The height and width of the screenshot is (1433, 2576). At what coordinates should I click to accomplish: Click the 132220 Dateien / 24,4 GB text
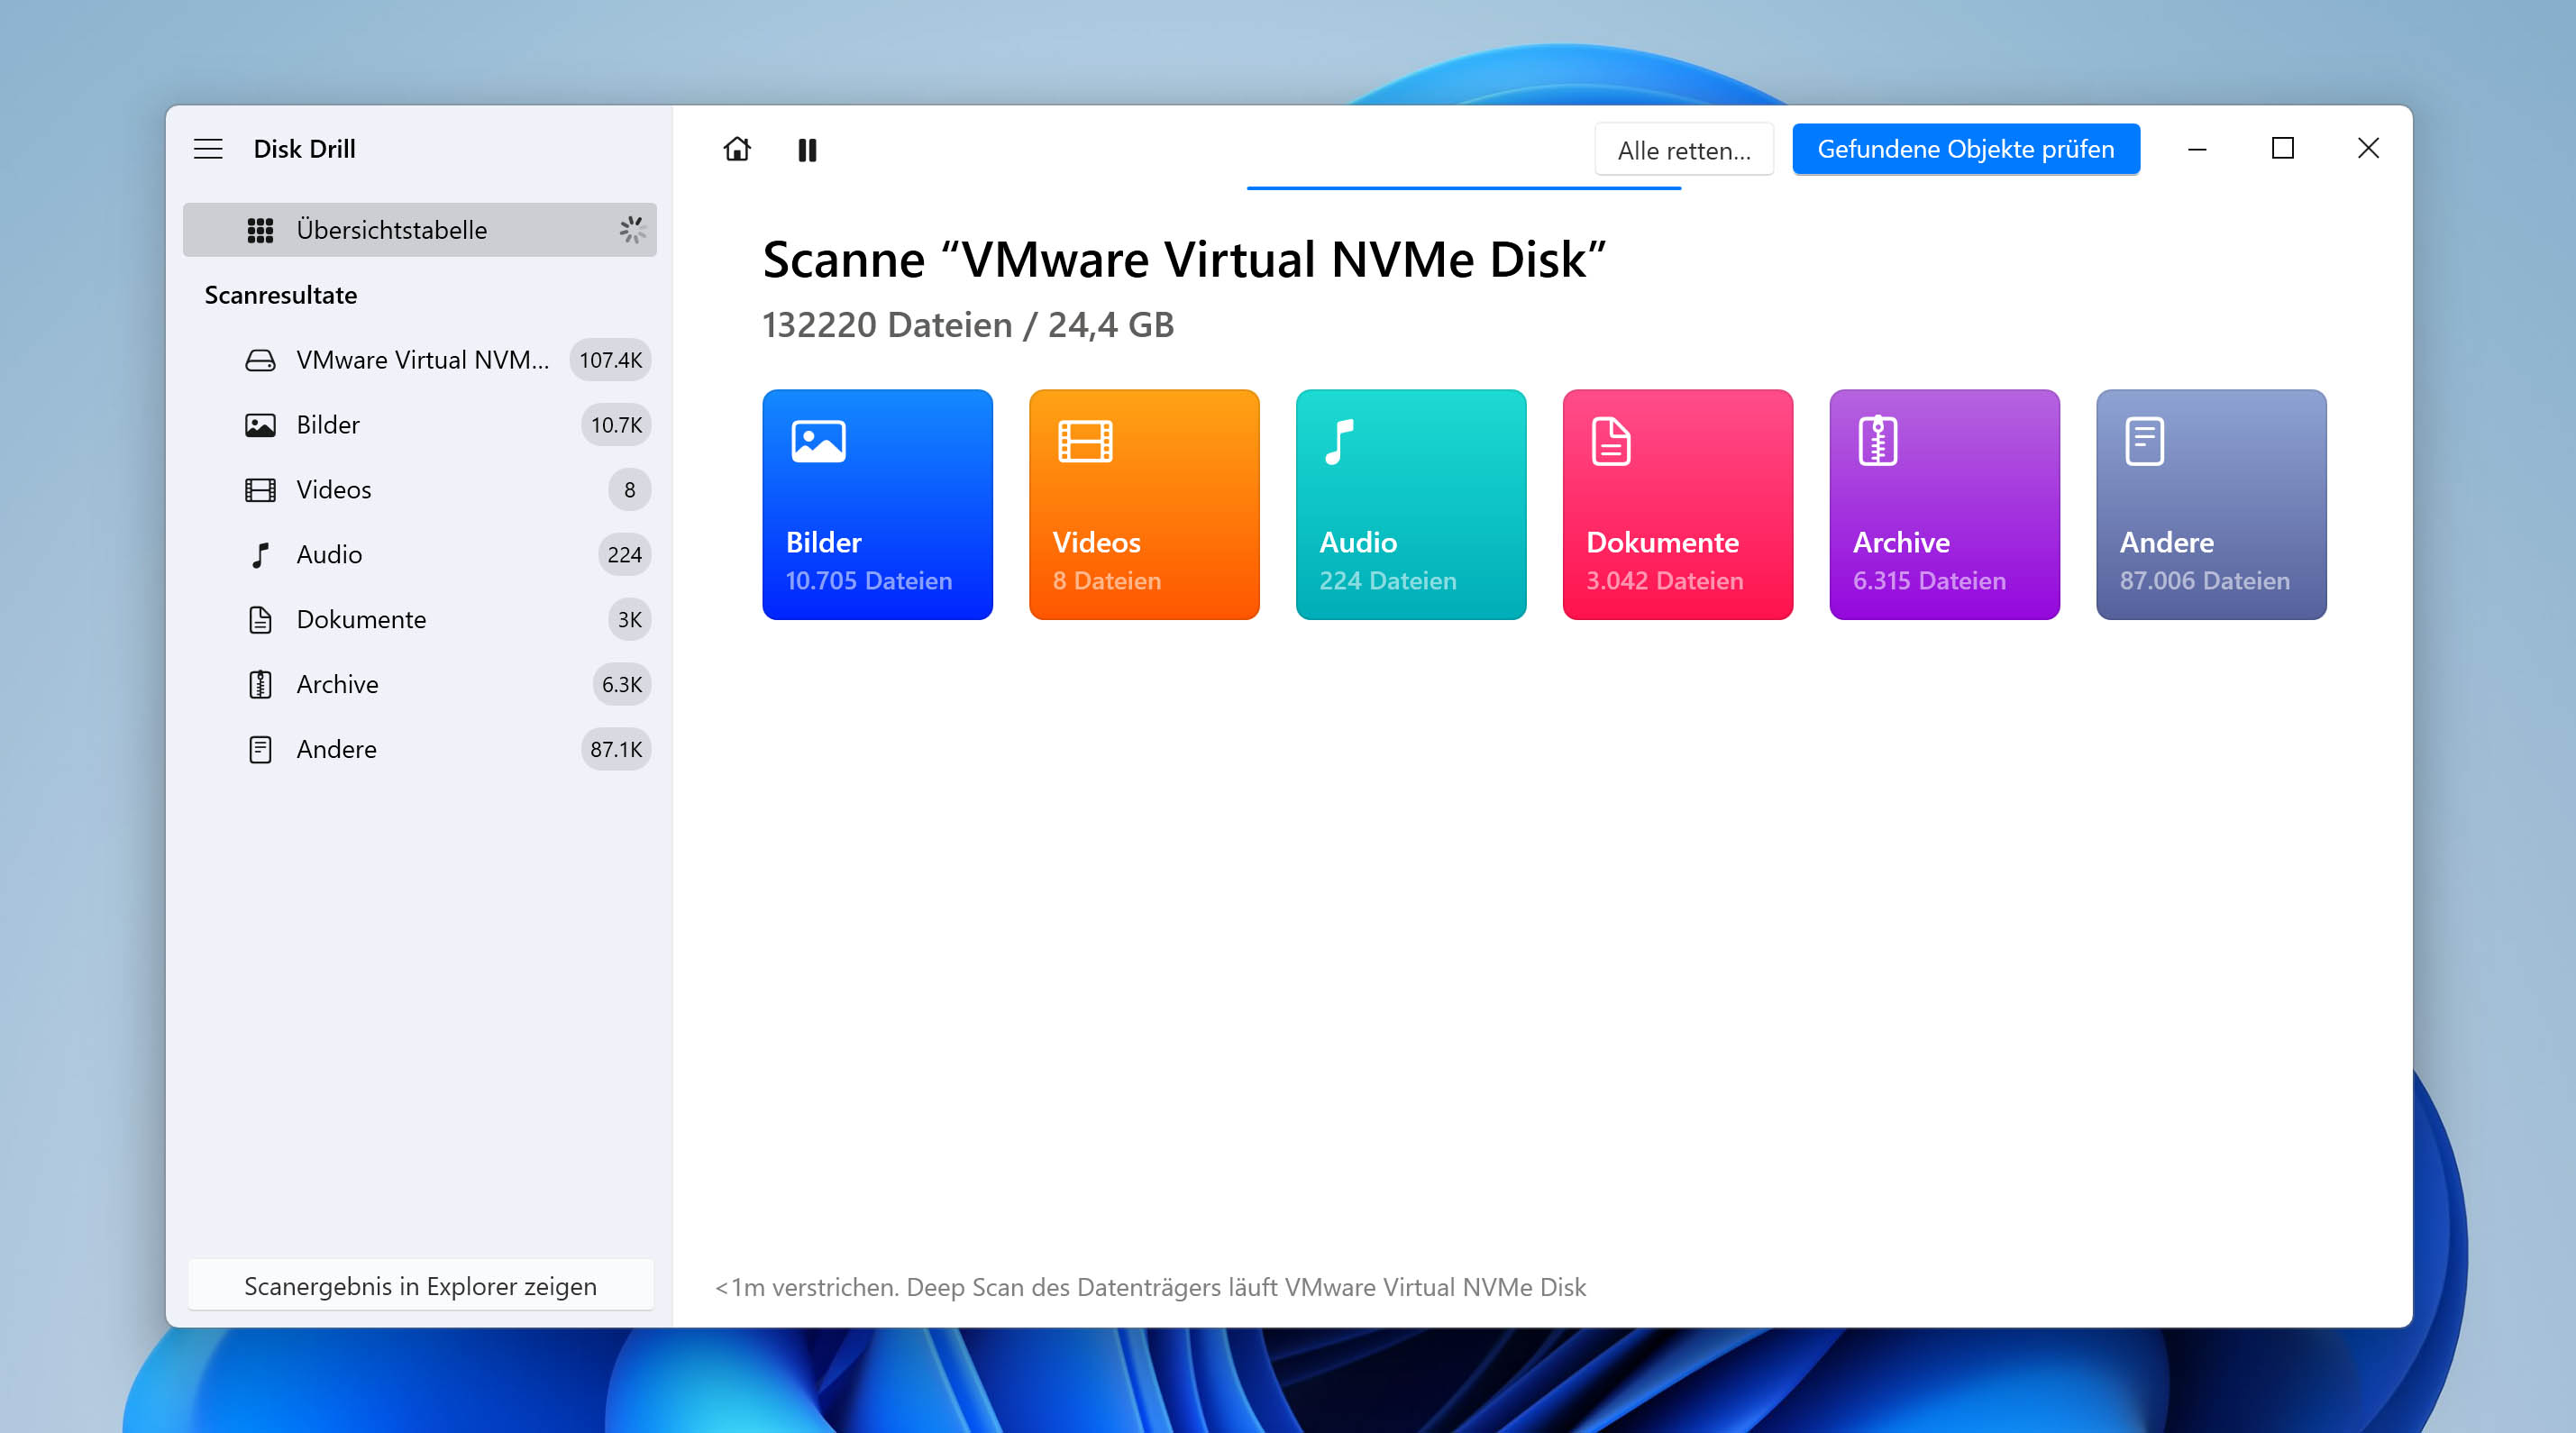[968, 325]
